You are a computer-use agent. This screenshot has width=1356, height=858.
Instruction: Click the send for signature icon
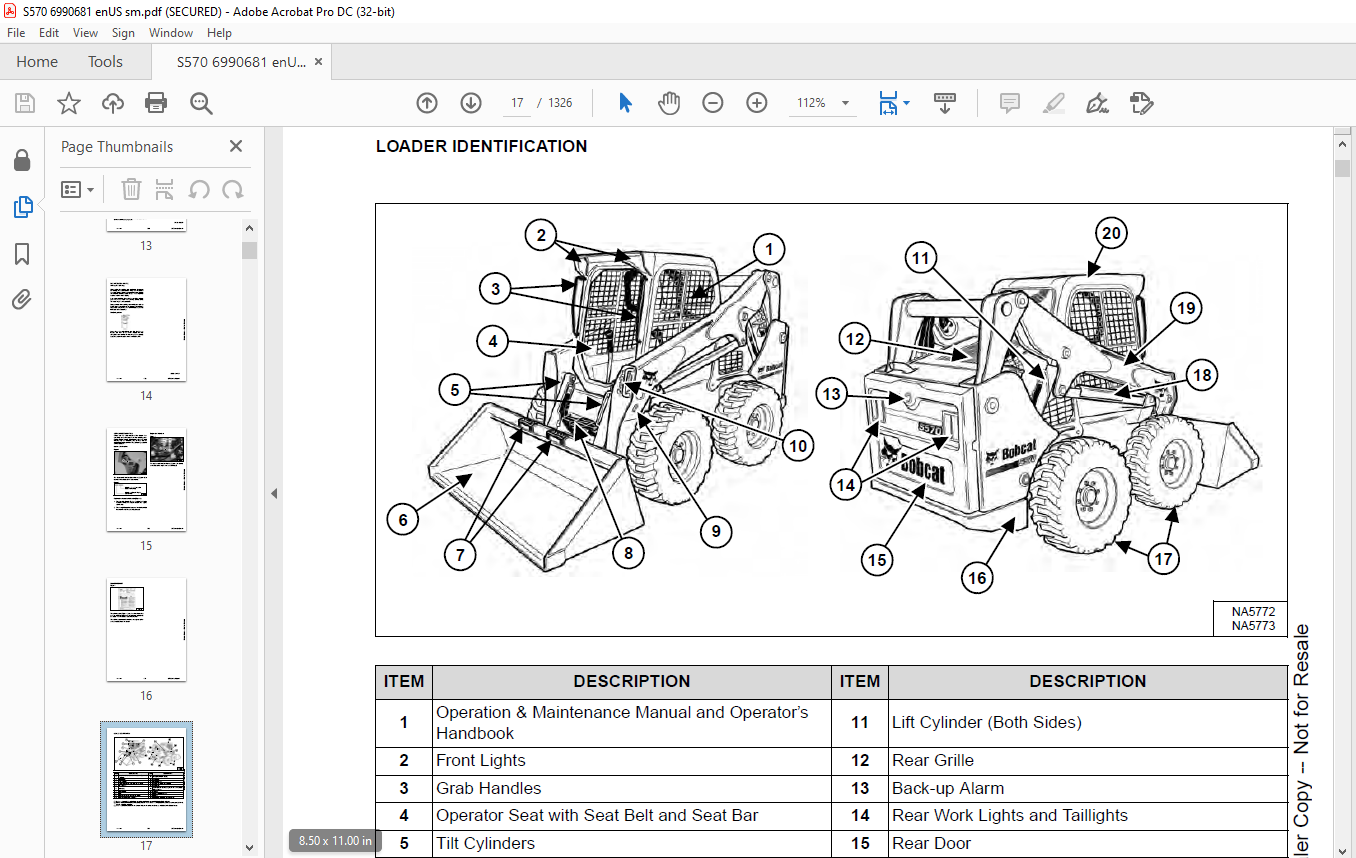(x=1141, y=103)
